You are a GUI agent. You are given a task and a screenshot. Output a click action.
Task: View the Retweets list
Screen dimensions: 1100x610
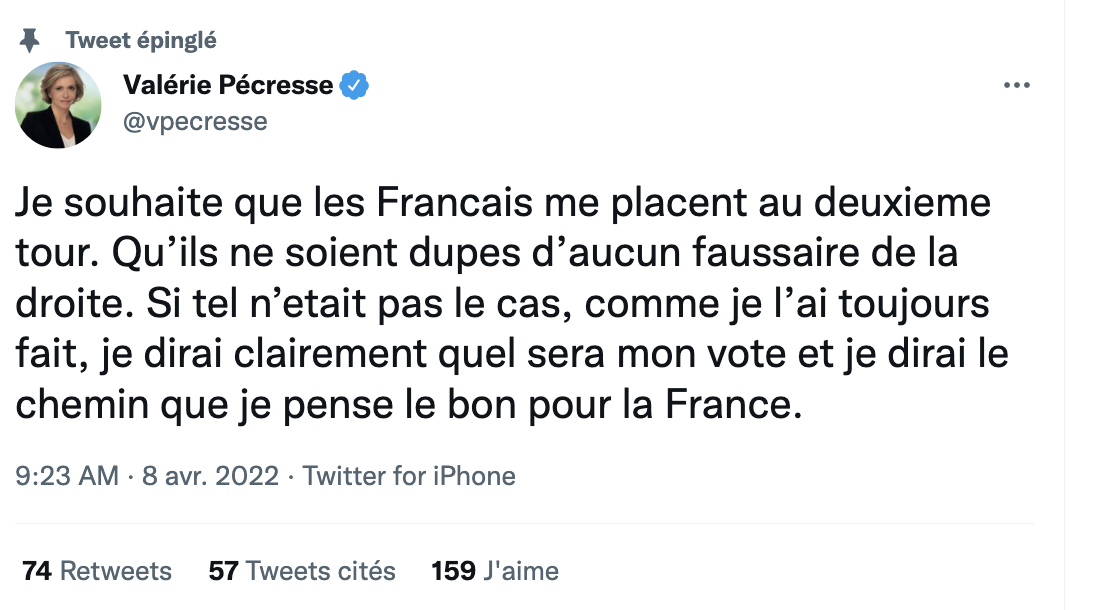(x=116, y=571)
